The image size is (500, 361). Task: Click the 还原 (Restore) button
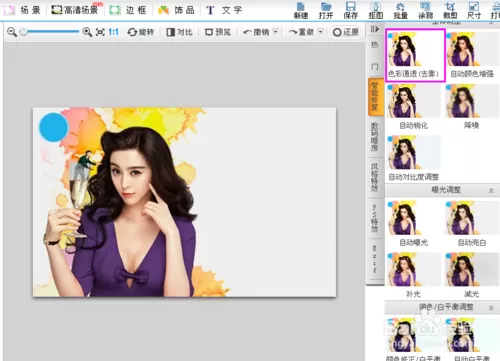coord(346,32)
